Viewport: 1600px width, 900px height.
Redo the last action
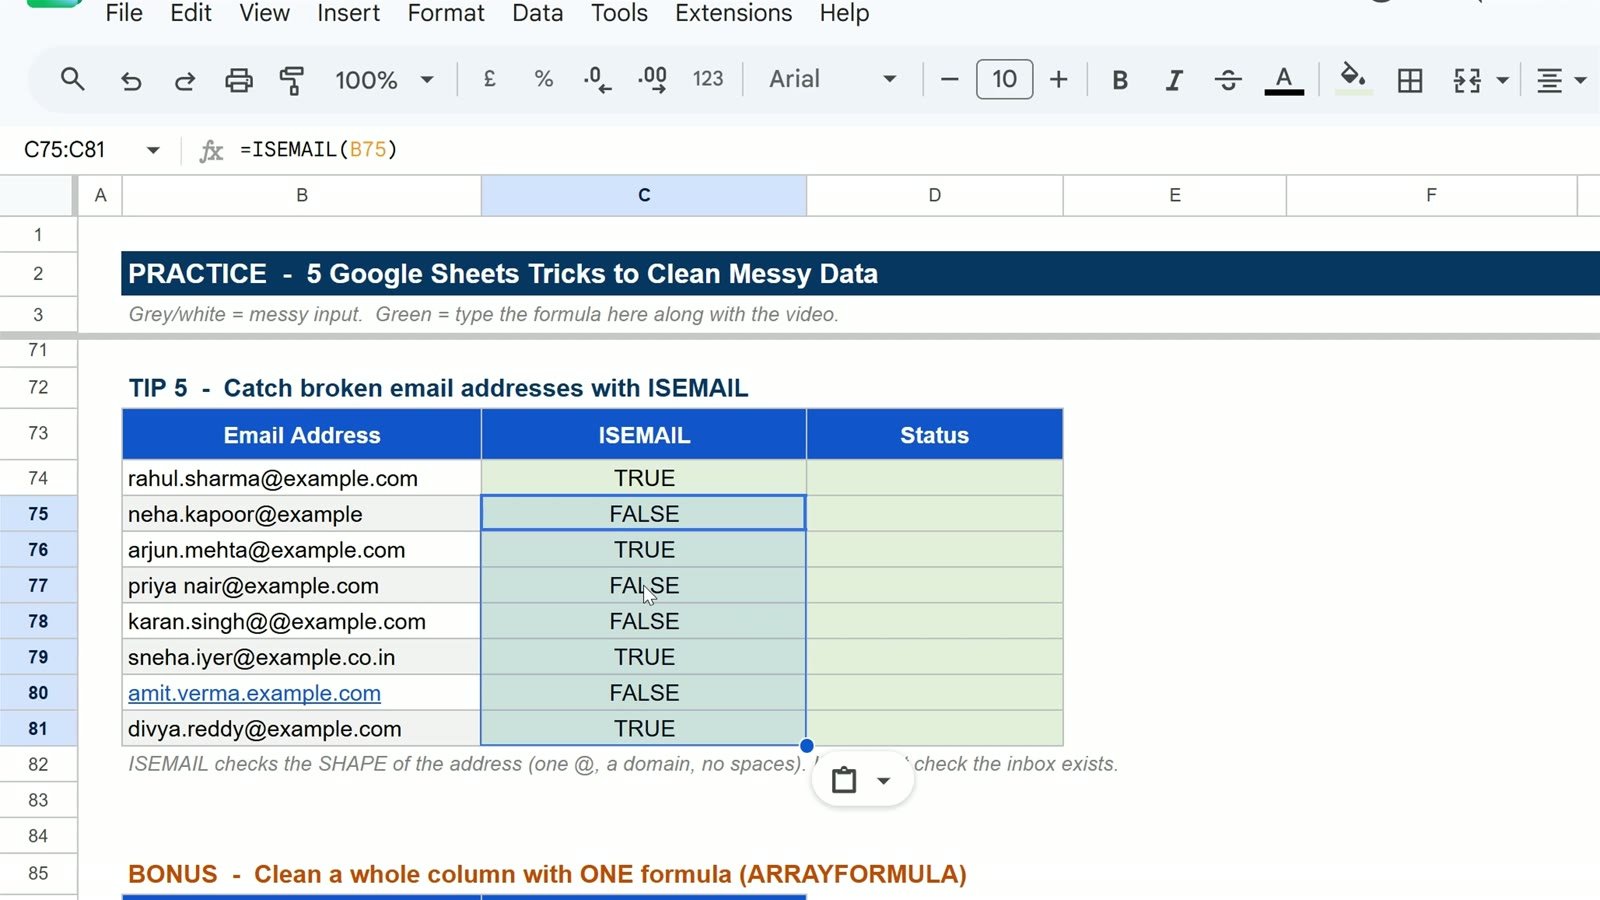pyautogui.click(x=185, y=80)
